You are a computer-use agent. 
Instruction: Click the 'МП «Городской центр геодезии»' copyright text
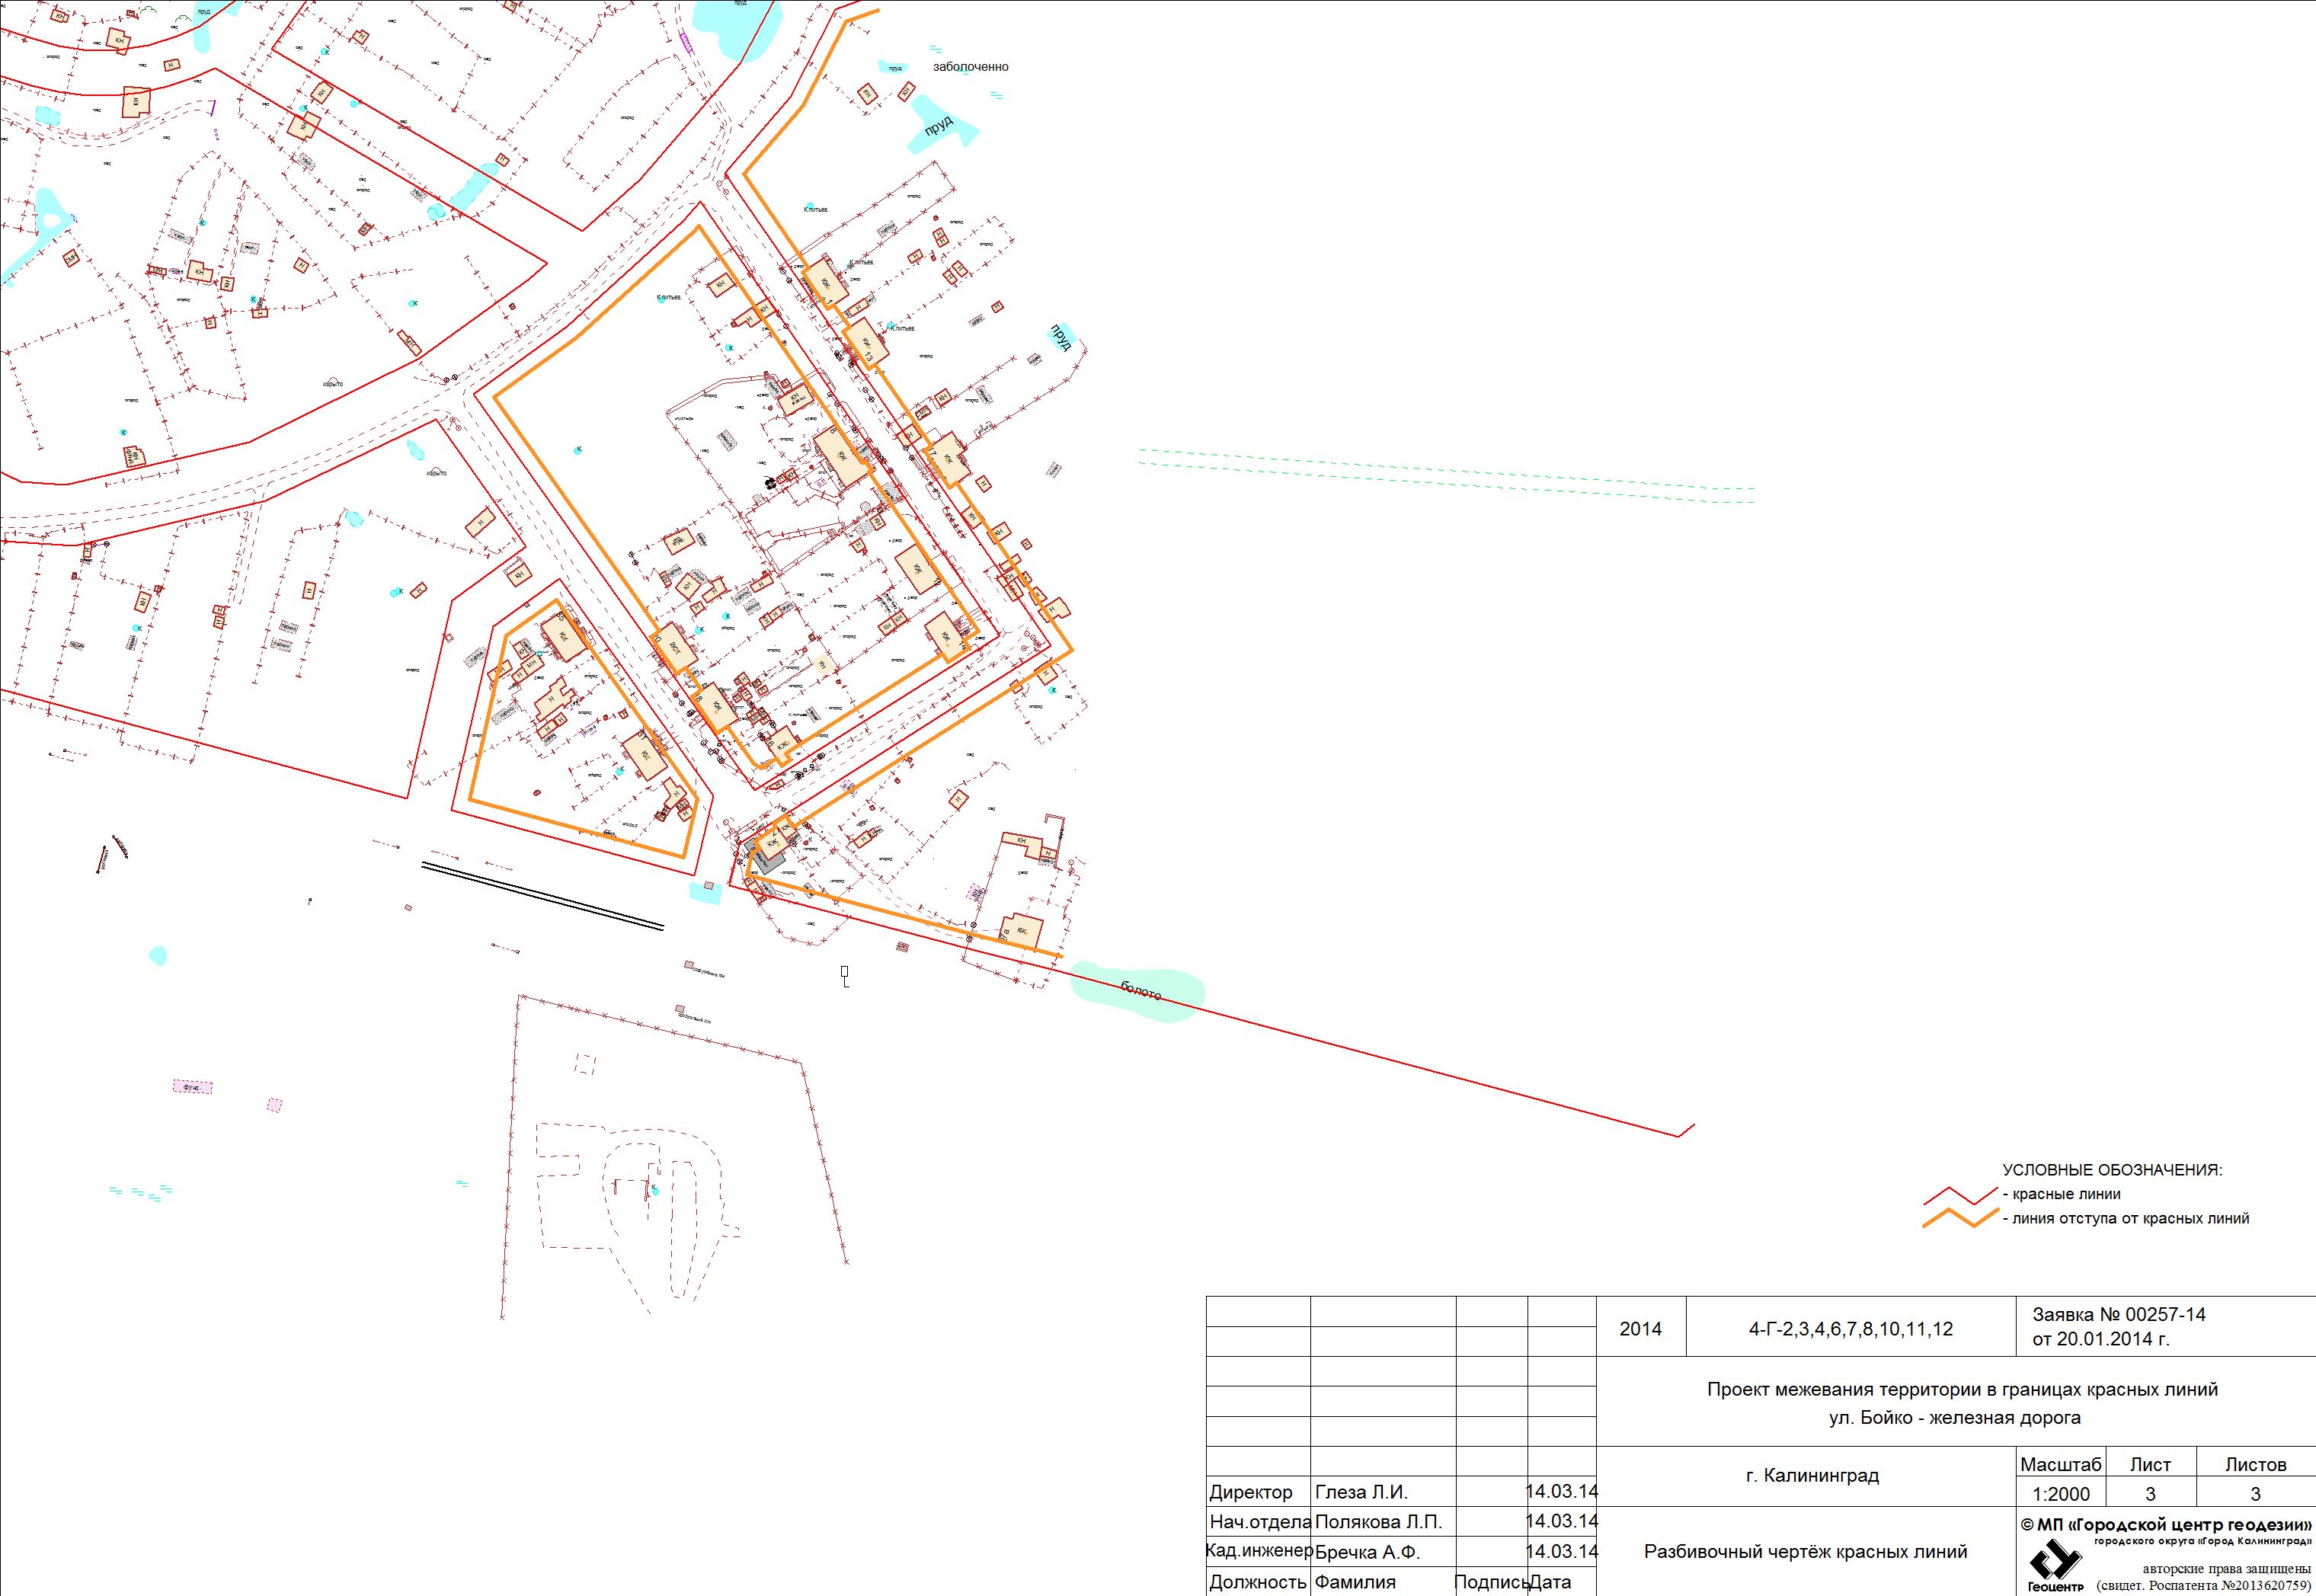[2166, 1525]
